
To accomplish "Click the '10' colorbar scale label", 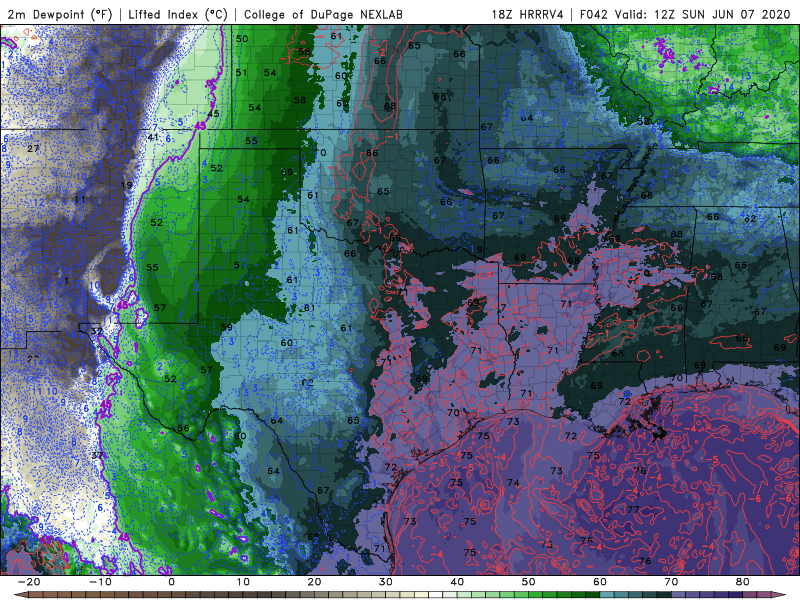I will pyautogui.click(x=243, y=582).
